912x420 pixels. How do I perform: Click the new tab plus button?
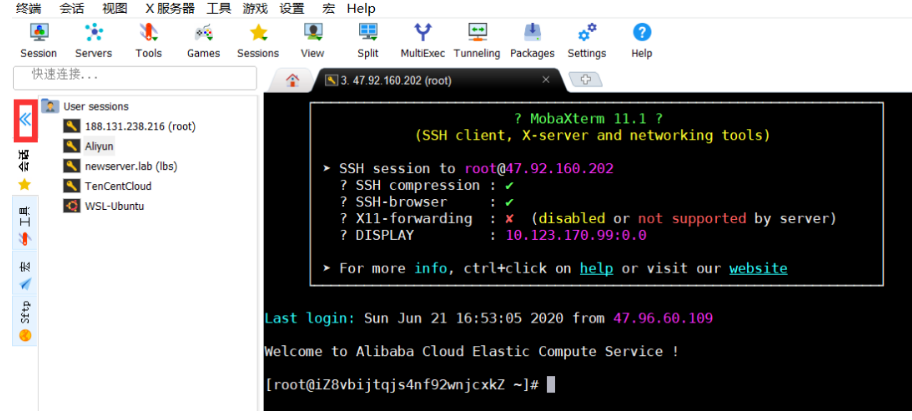coord(584,80)
